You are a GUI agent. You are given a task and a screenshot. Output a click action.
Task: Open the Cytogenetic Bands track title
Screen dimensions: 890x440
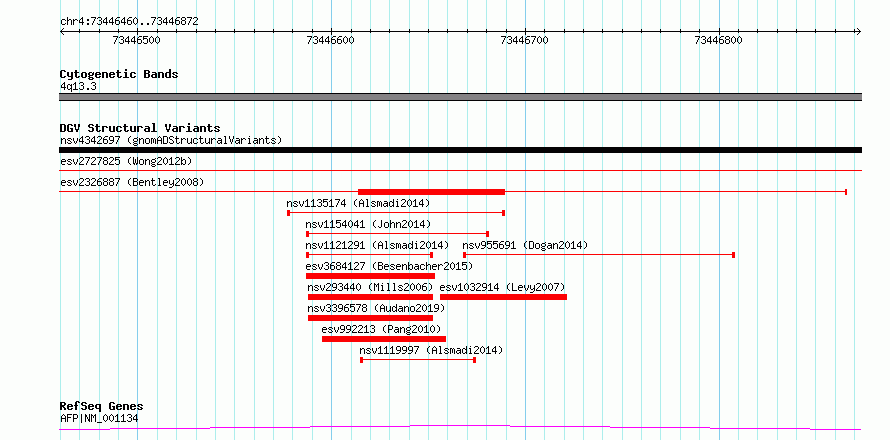pos(119,74)
